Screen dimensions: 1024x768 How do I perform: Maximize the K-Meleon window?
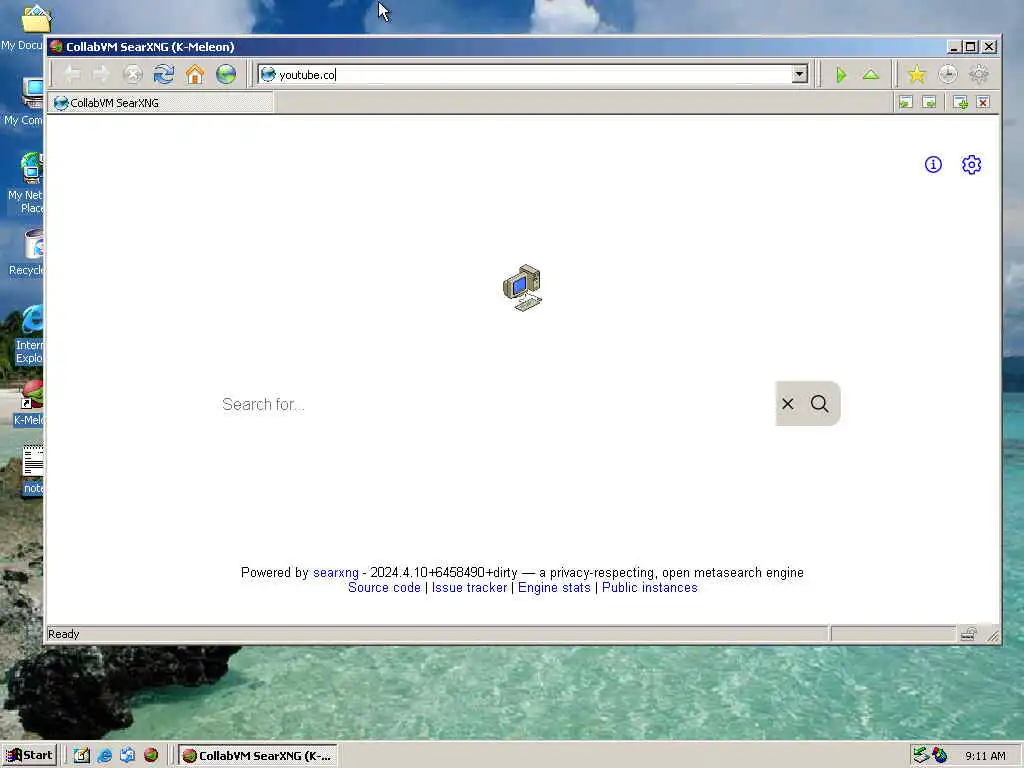coord(971,47)
